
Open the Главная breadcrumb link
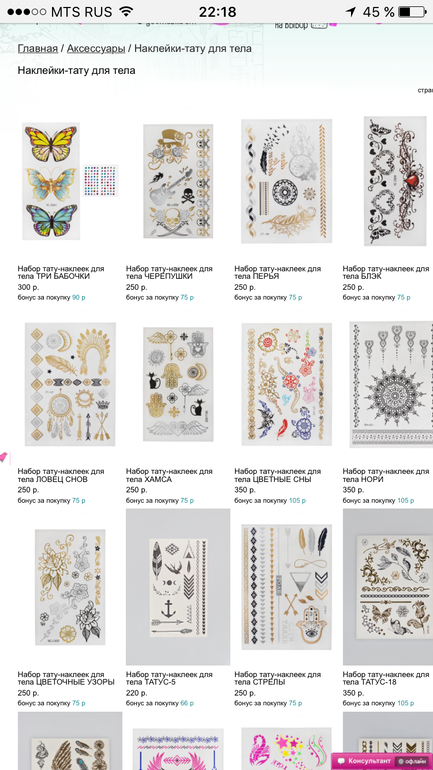[38, 49]
